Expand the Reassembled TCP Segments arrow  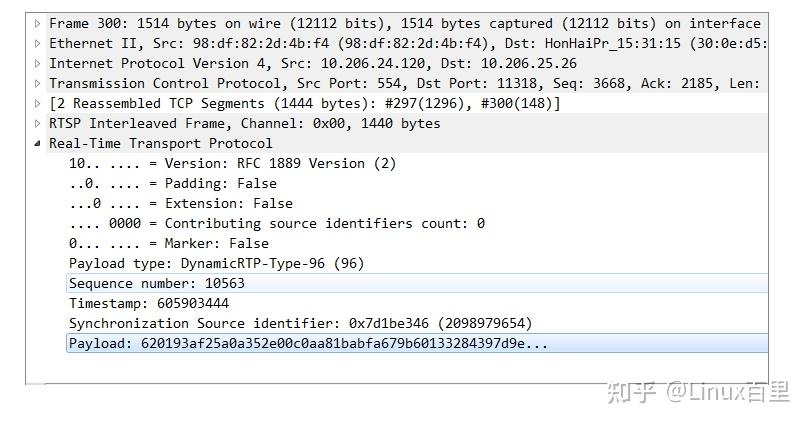point(38,103)
